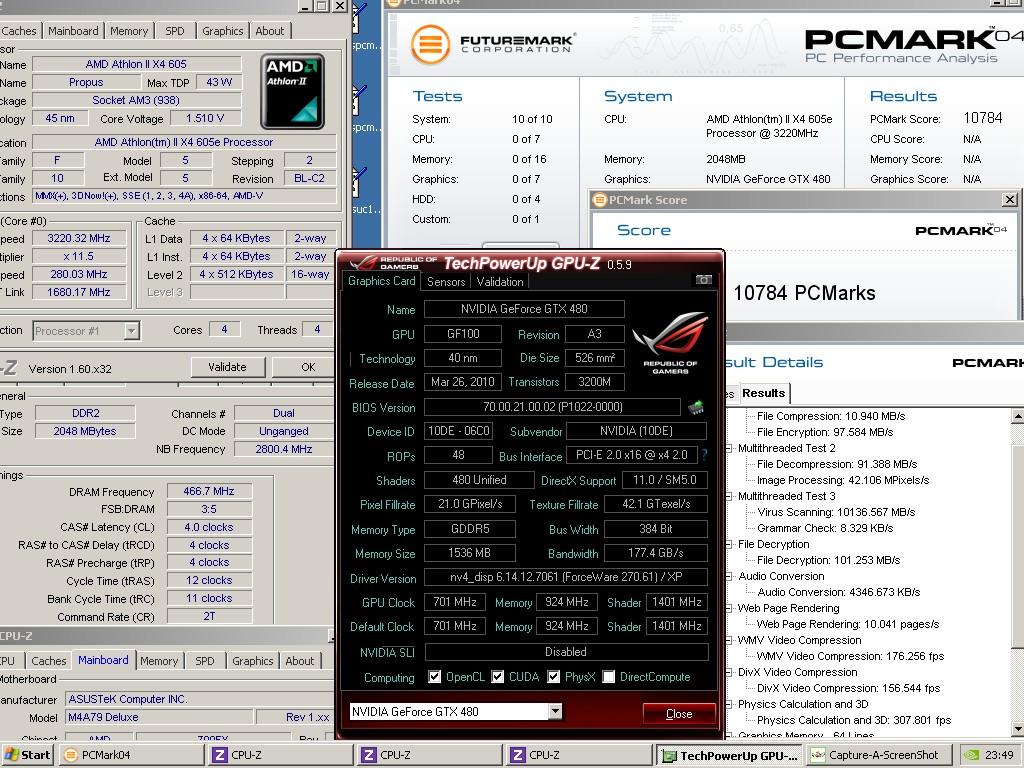Collapse the Web Page Rendering tree node

coord(729,608)
